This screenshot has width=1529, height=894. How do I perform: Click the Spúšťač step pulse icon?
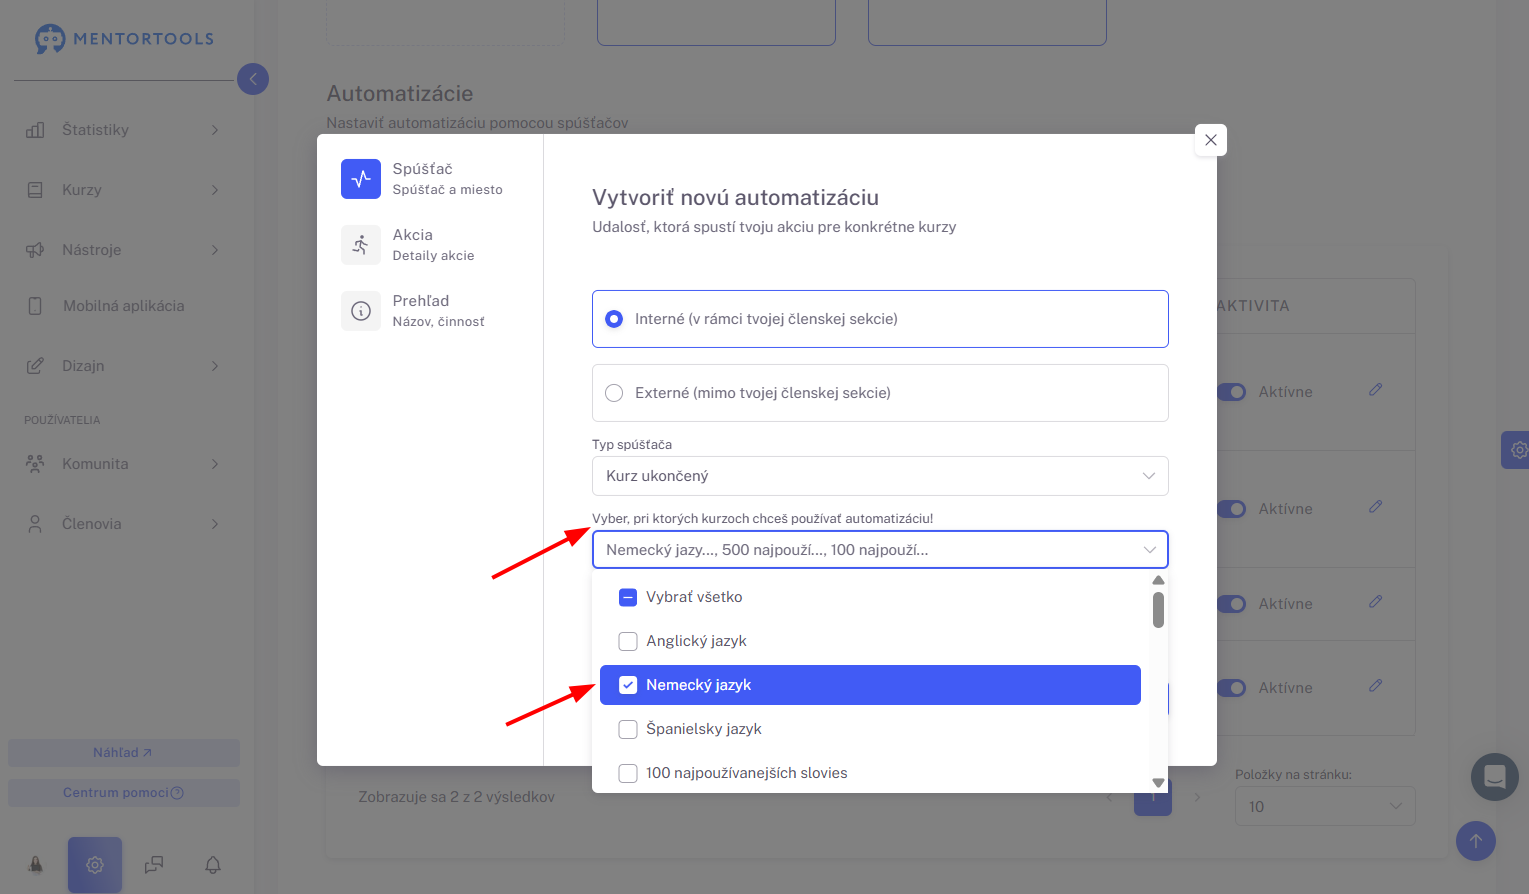point(361,179)
